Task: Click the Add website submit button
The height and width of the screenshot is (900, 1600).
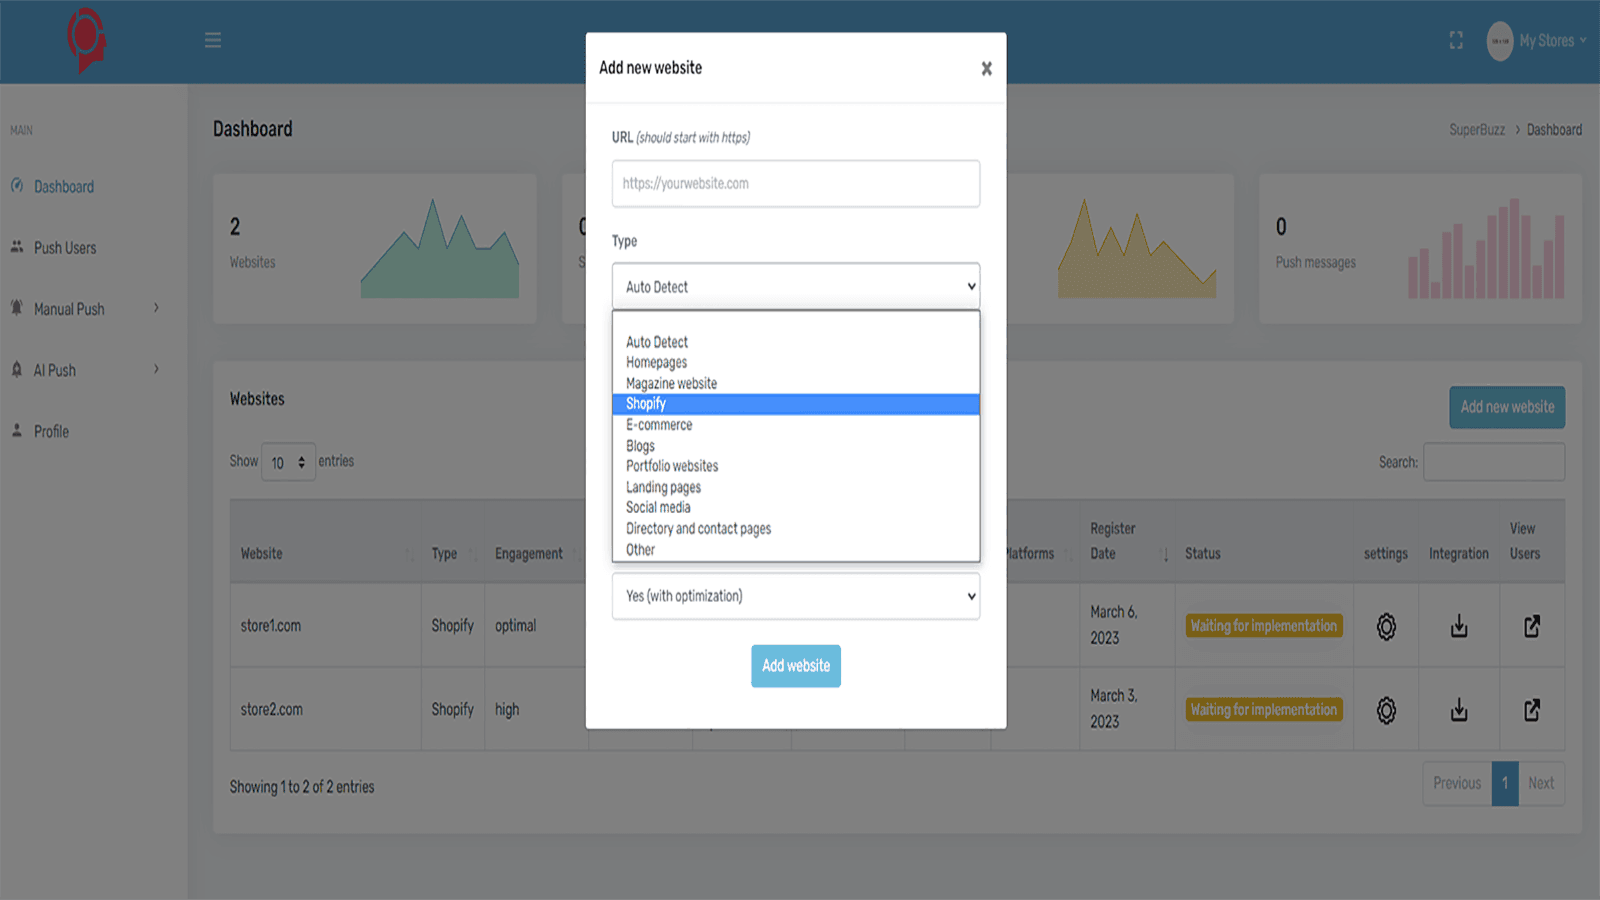Action: point(795,666)
